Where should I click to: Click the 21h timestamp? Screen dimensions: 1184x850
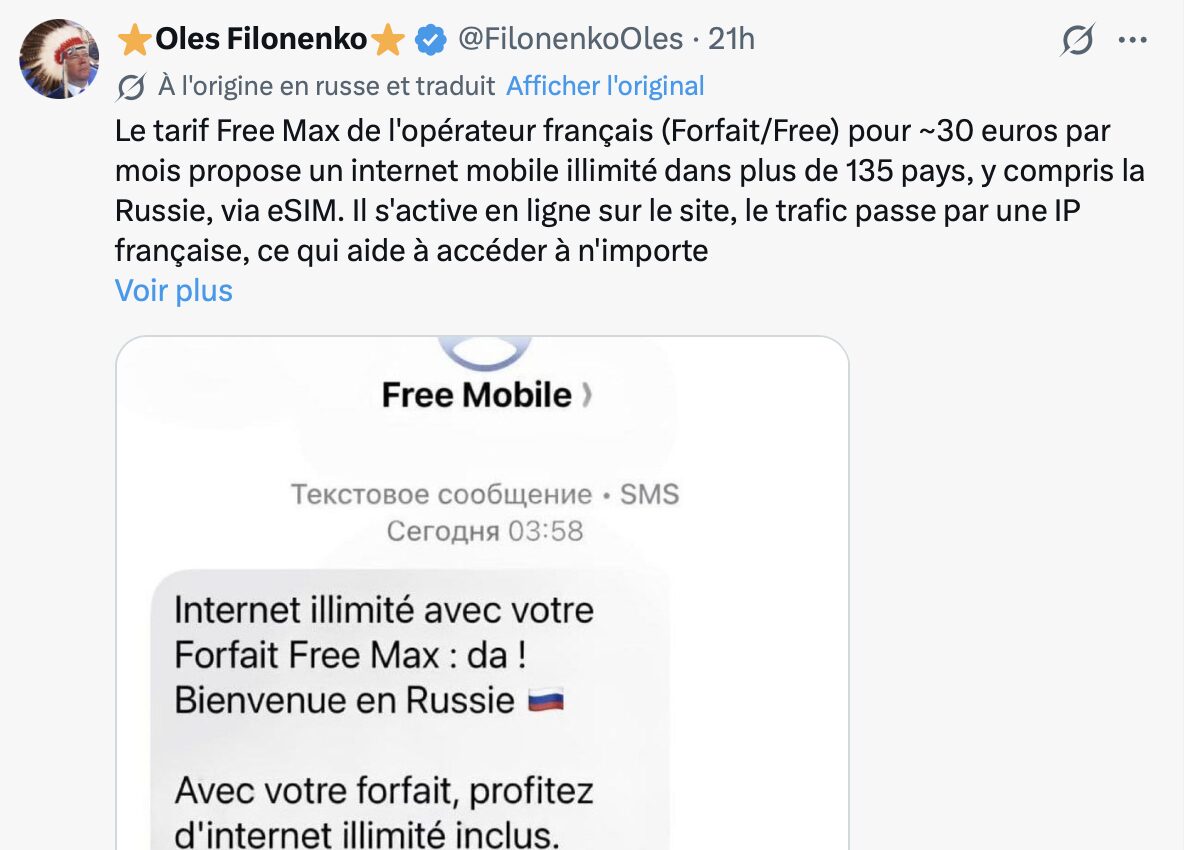(731, 40)
